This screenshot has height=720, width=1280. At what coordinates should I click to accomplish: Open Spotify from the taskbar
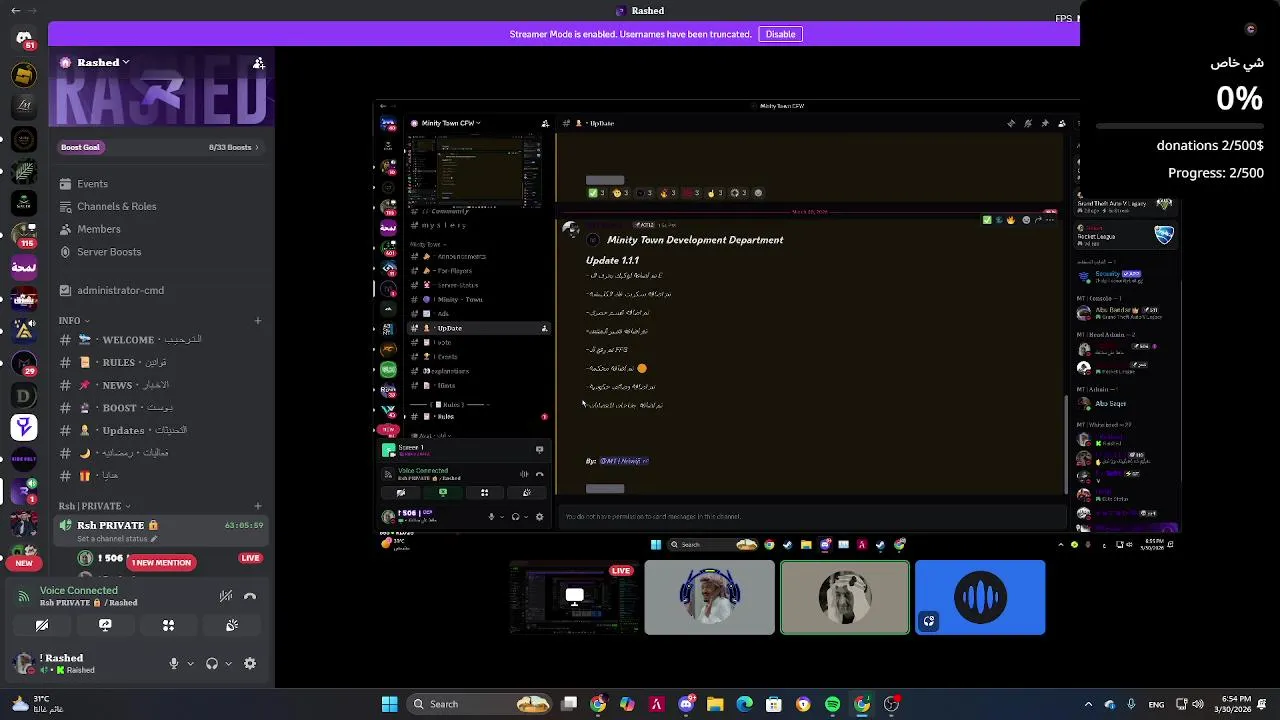(832, 704)
